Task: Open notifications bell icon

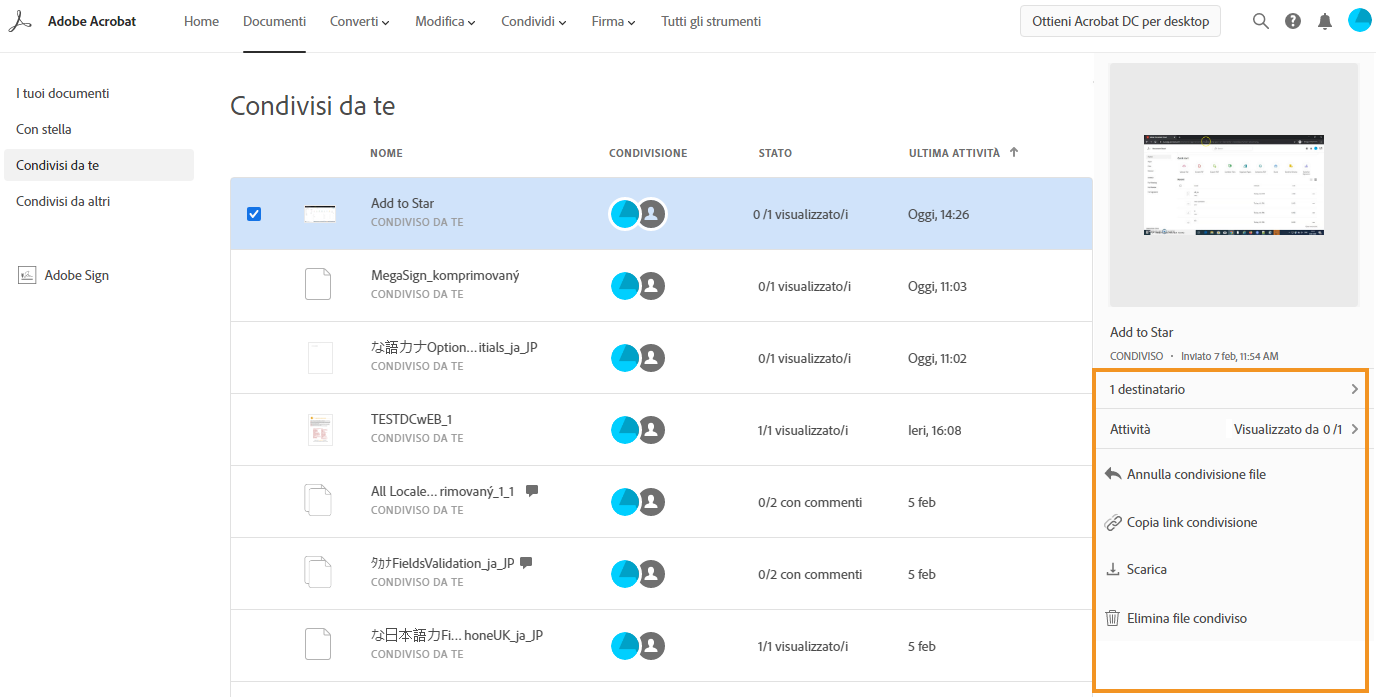Action: tap(1325, 21)
